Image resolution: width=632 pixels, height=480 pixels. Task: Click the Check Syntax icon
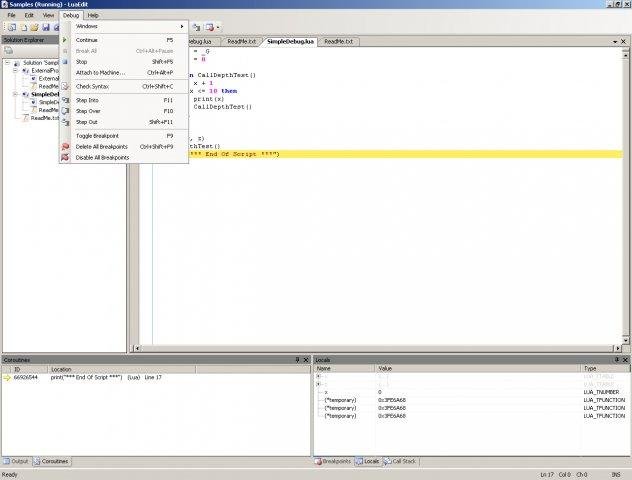click(x=65, y=86)
